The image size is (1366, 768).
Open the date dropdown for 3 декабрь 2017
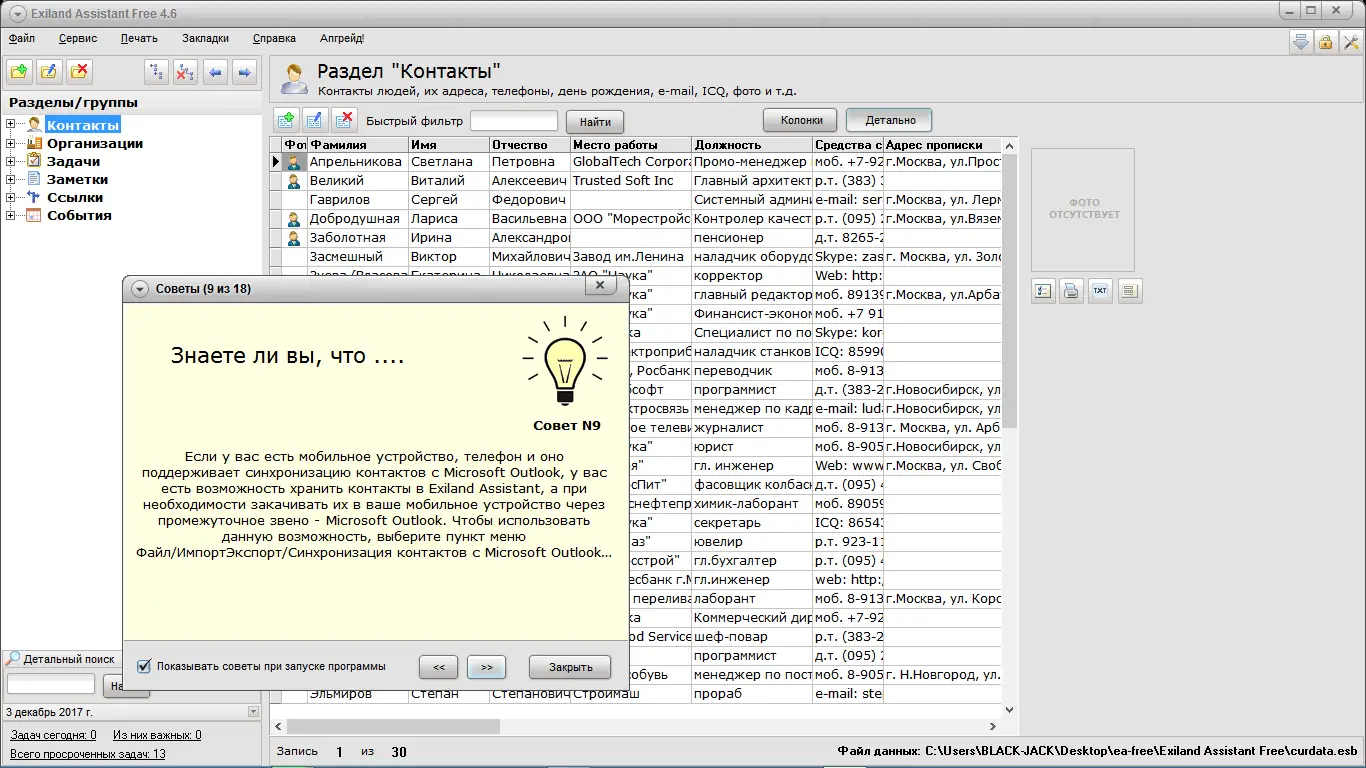253,712
